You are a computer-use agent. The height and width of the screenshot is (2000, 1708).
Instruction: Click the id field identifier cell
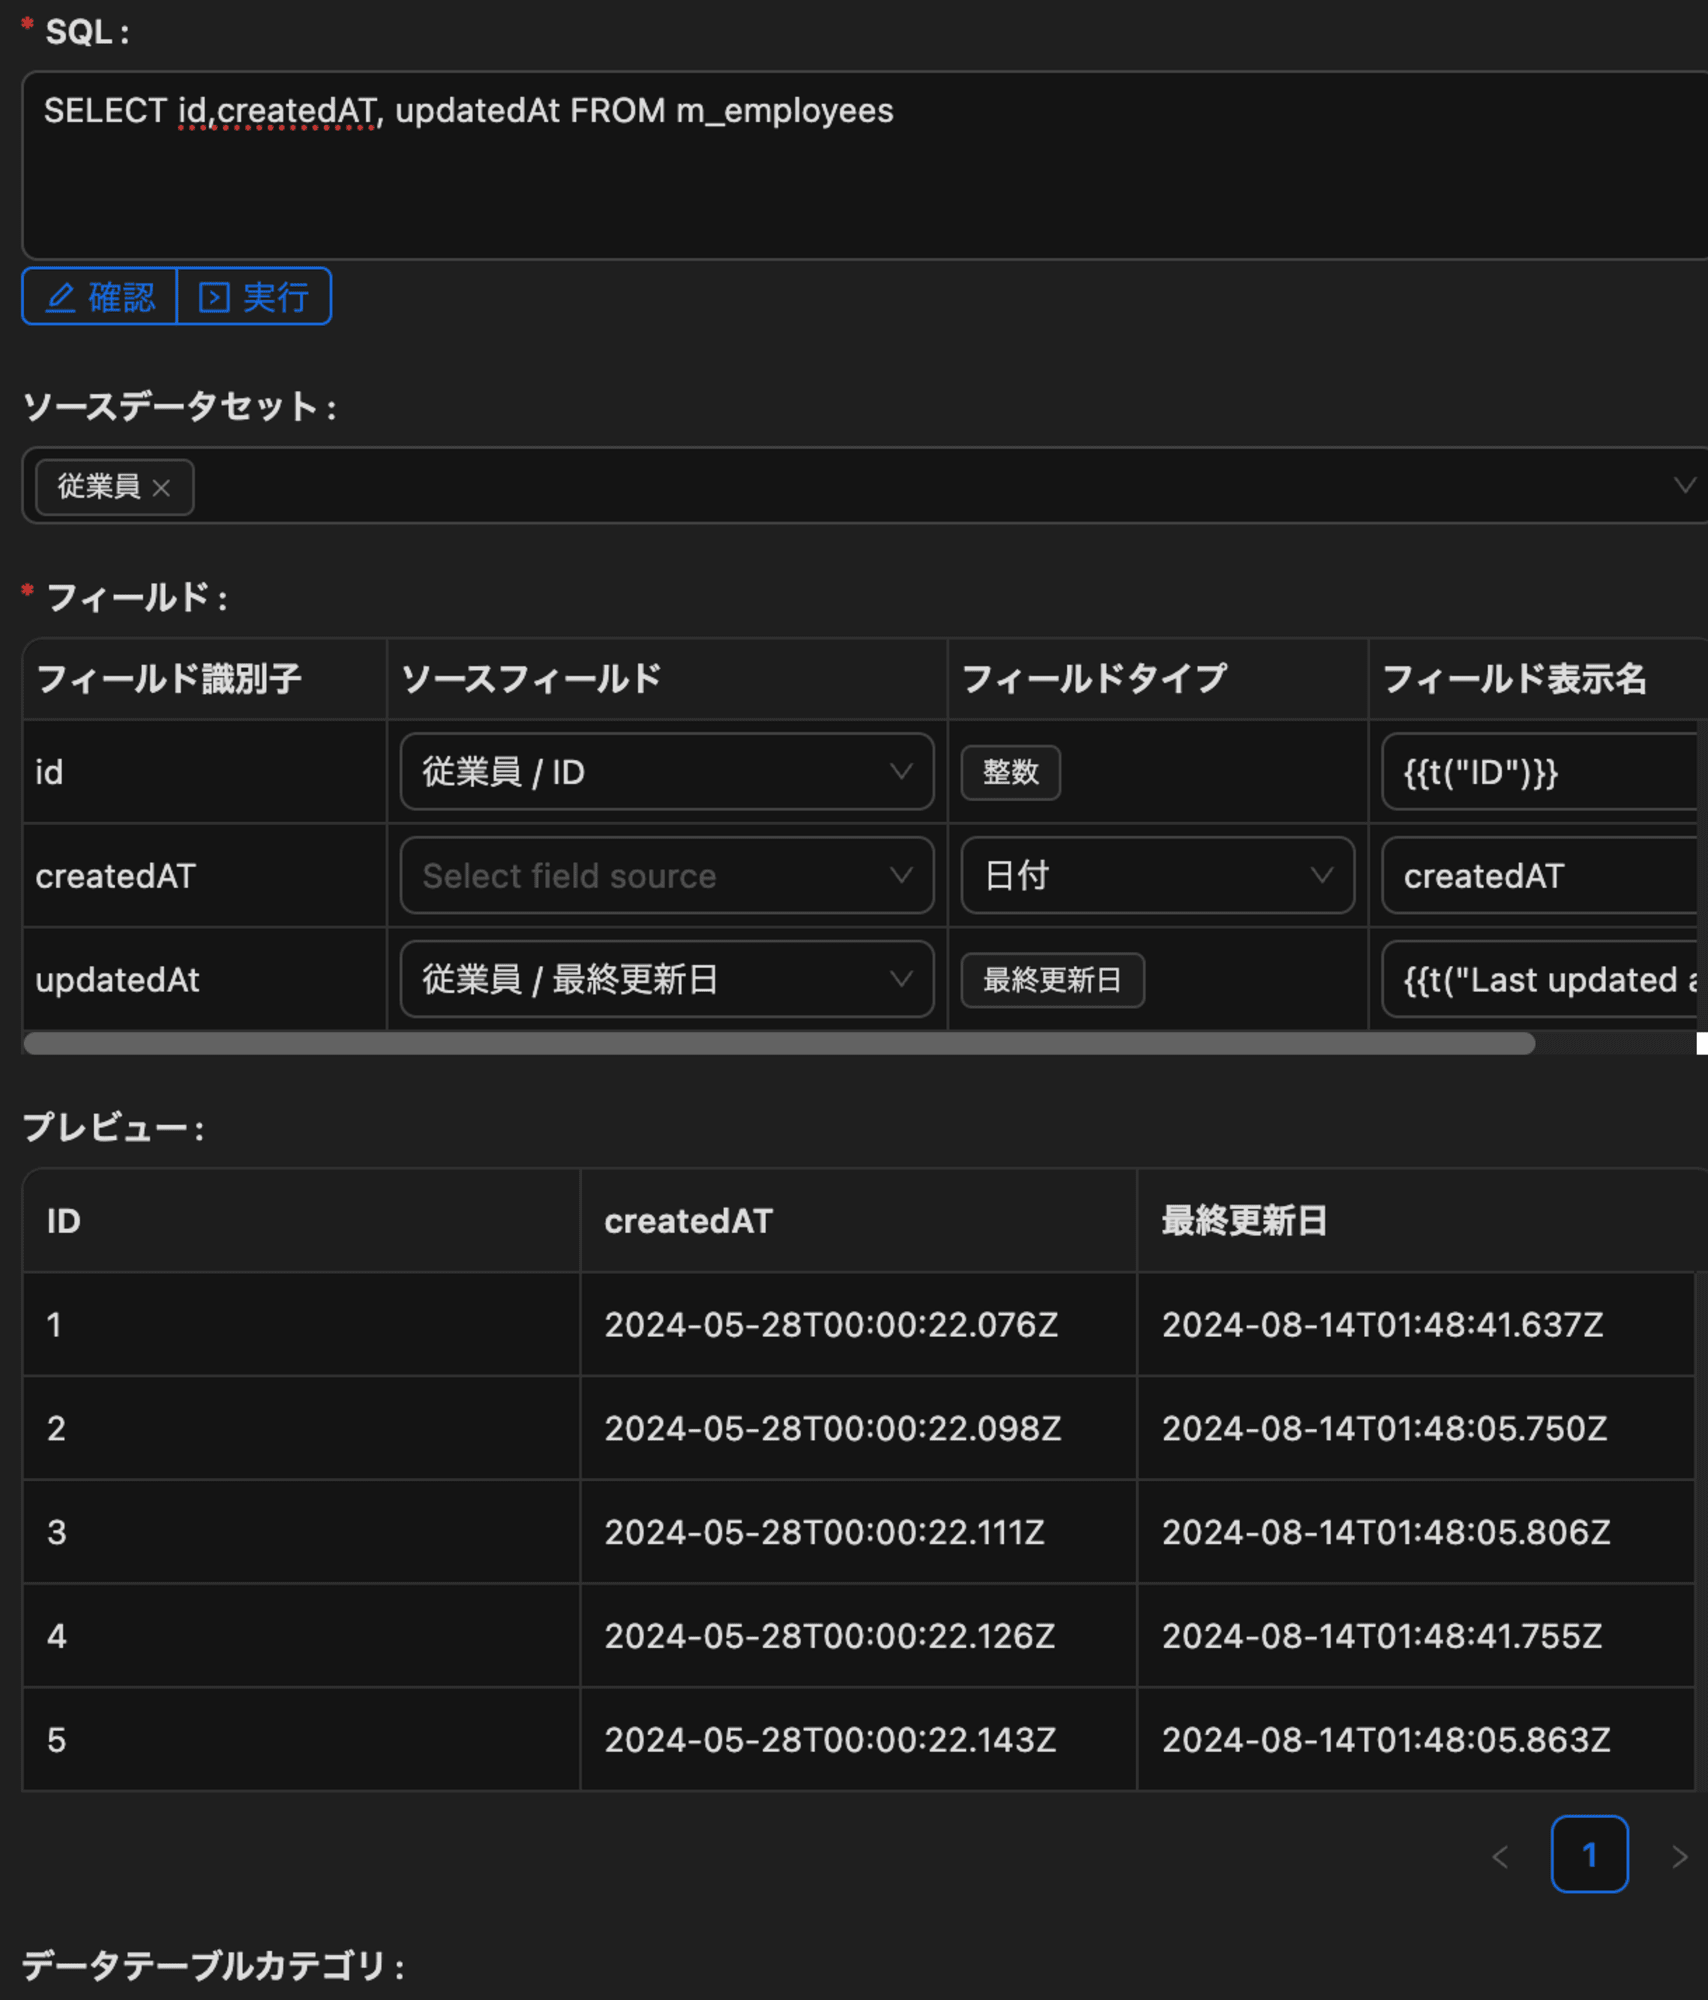click(204, 772)
